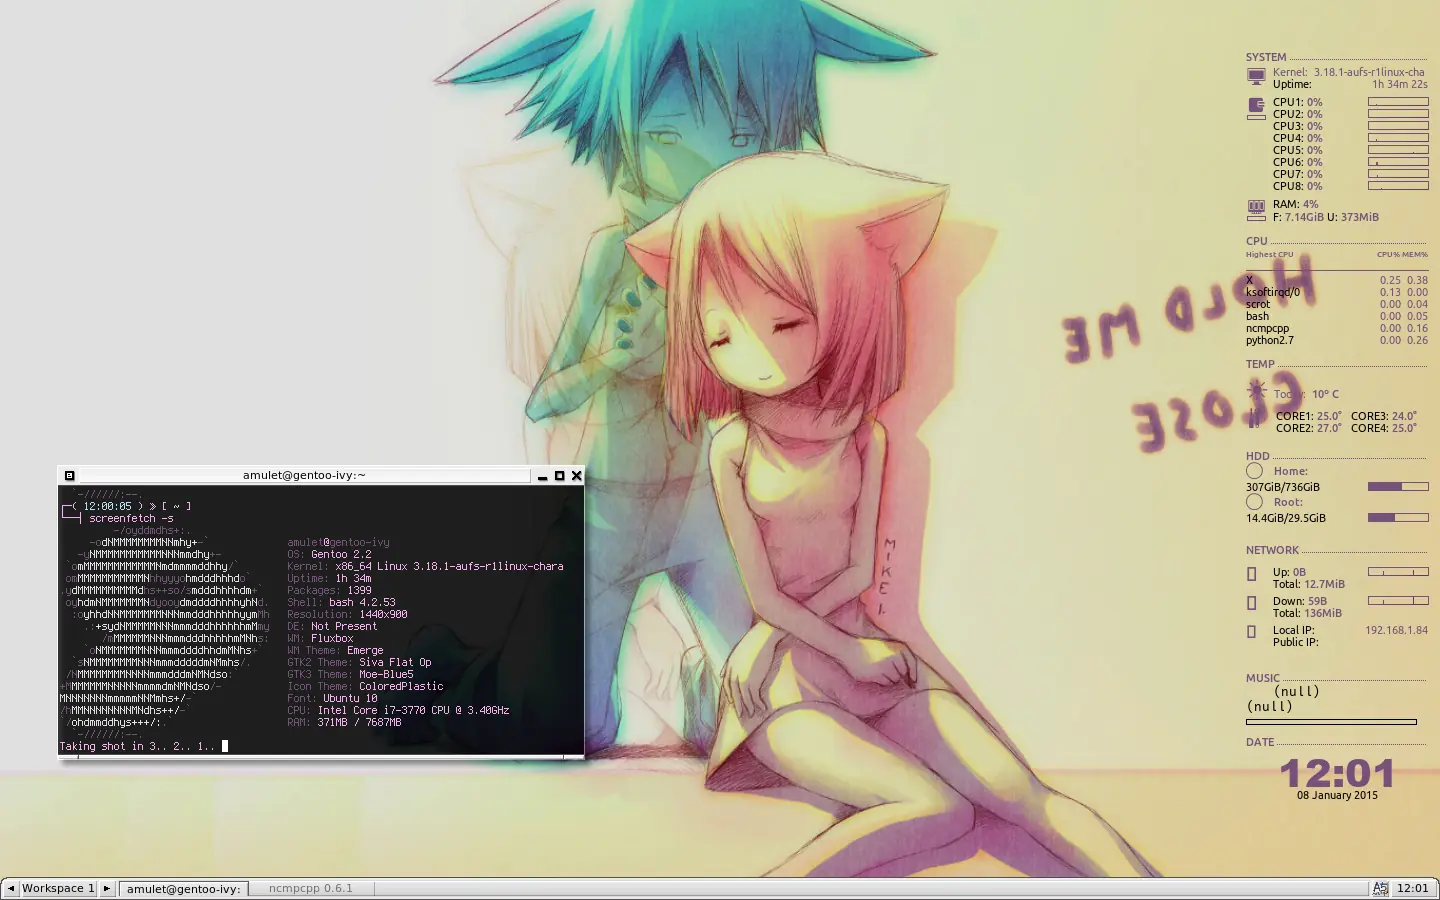
Task: Click the circle icon beside Home disk
Action: click(x=1254, y=471)
